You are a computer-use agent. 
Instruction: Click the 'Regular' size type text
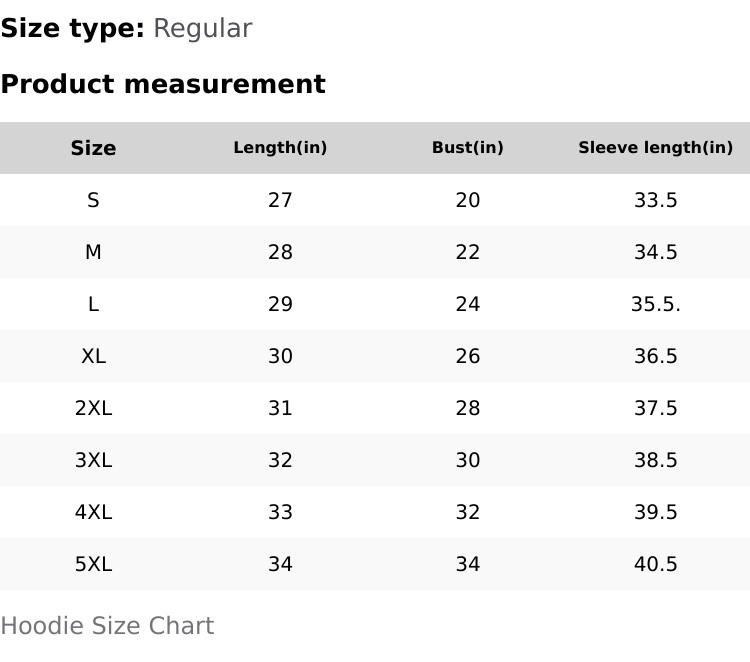[202, 28]
